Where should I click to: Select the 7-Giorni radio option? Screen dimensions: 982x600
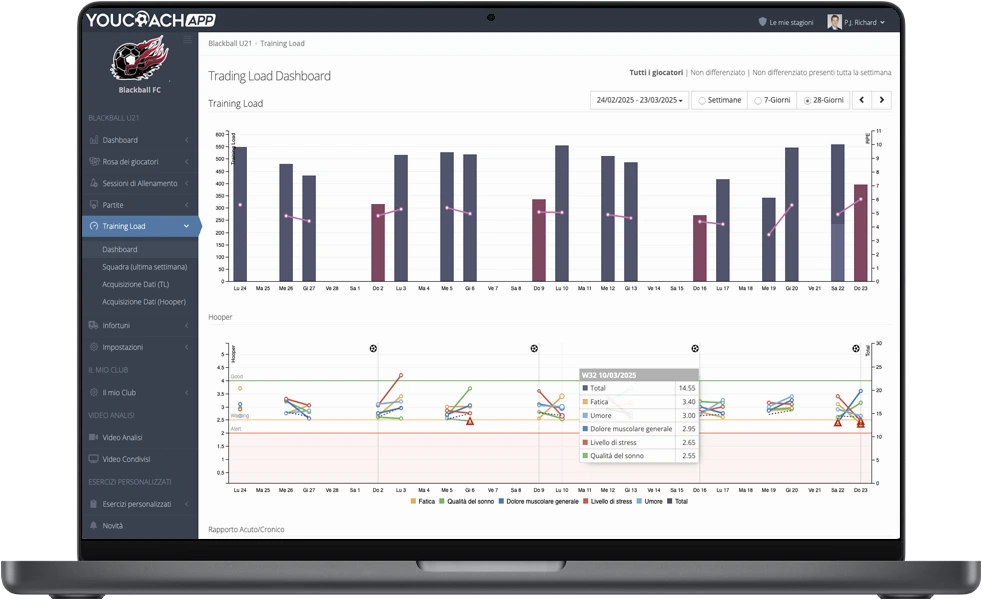click(x=758, y=101)
